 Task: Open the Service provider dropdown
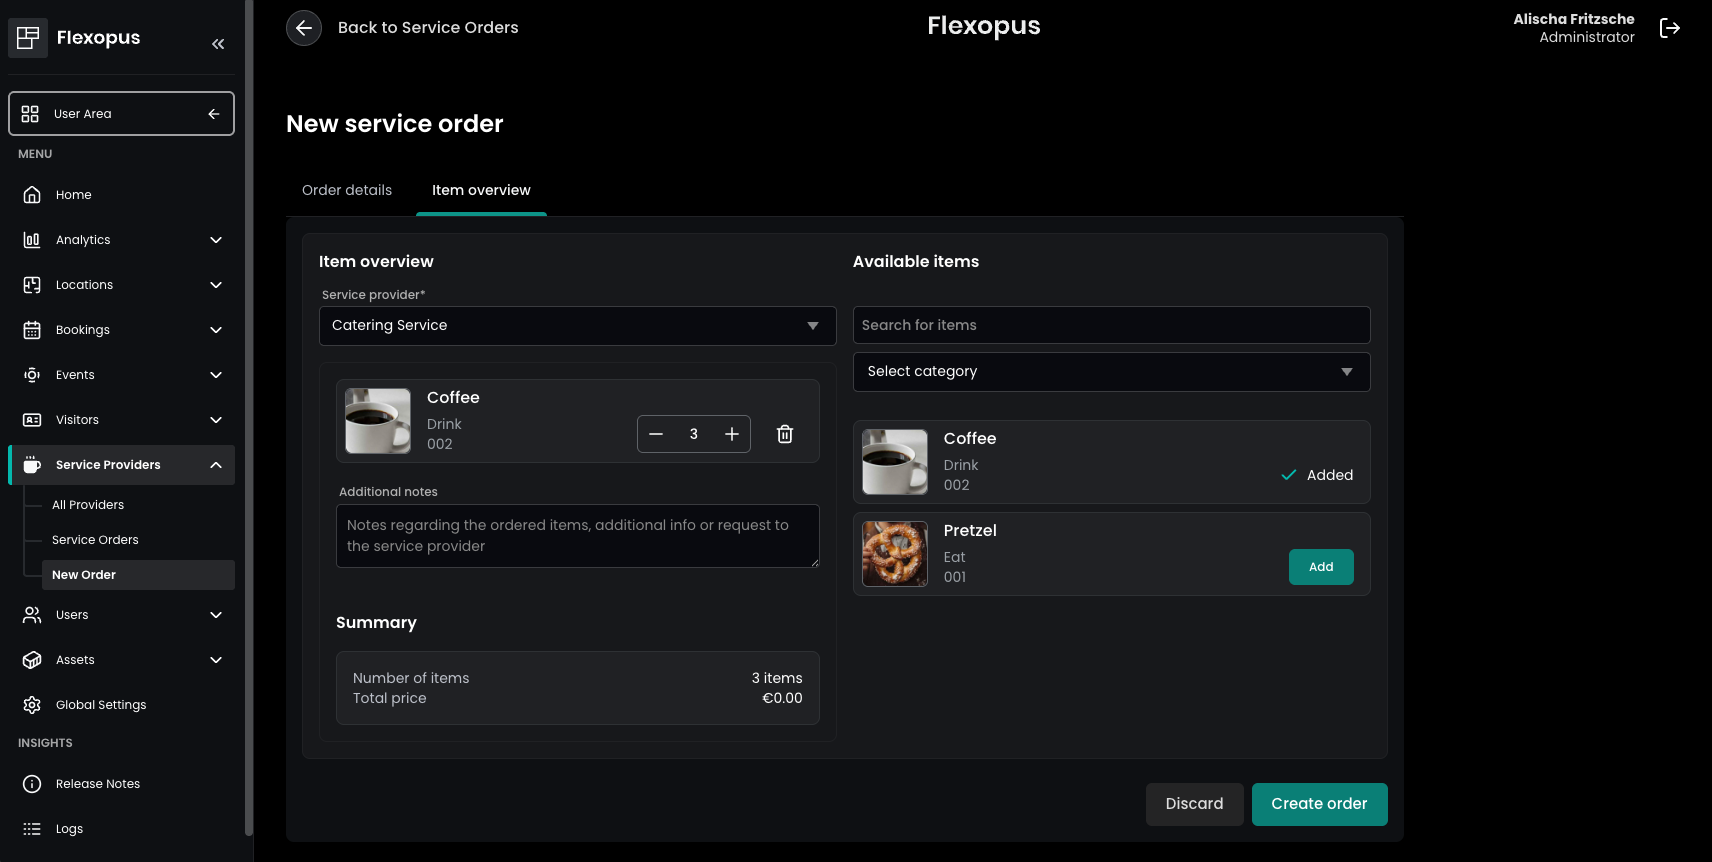coord(577,326)
